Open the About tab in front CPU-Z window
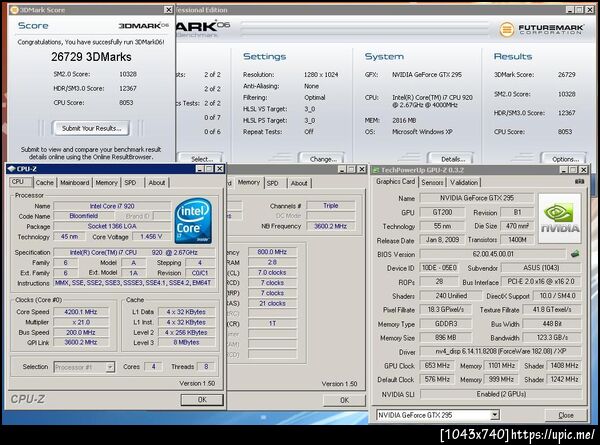Screen dimensions: 600x445 (157, 183)
